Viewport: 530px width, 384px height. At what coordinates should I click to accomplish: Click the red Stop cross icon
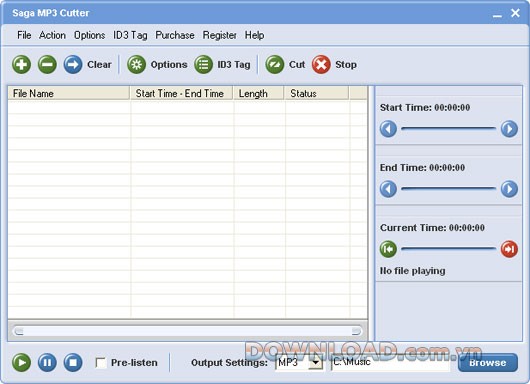(321, 64)
